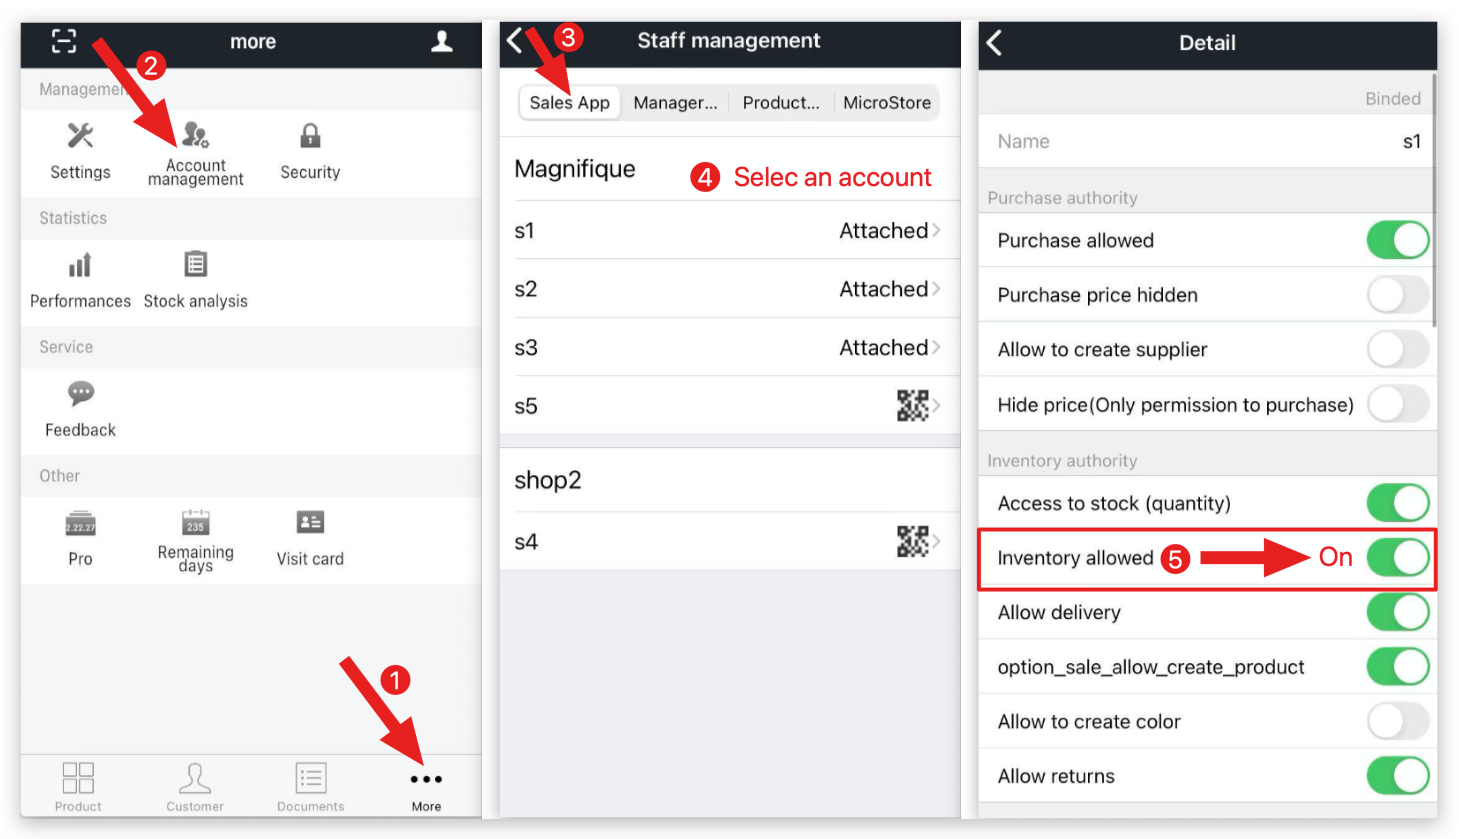View the Performances statistics

(80, 280)
